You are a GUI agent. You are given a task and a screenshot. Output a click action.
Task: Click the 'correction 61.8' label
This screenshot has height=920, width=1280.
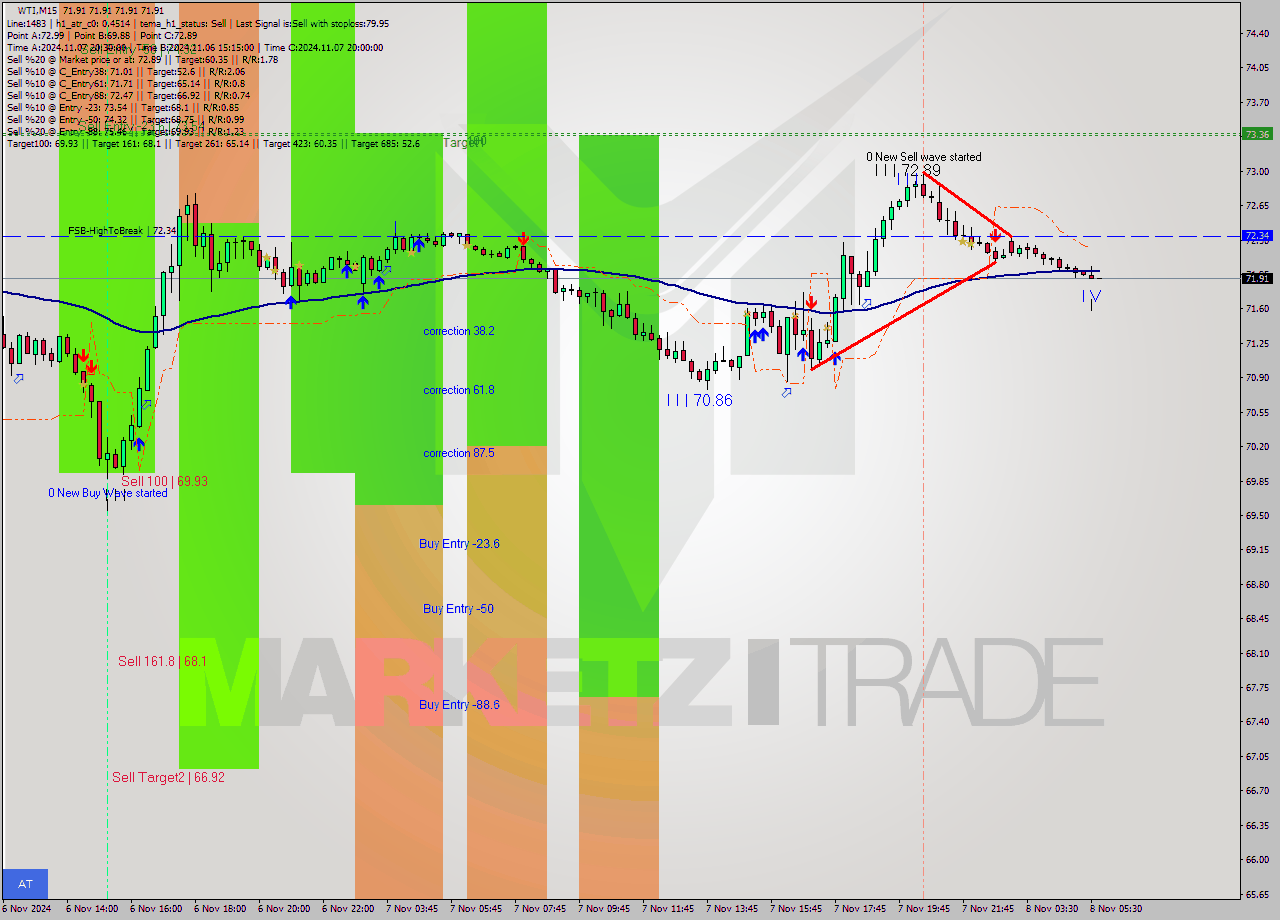tap(458, 390)
